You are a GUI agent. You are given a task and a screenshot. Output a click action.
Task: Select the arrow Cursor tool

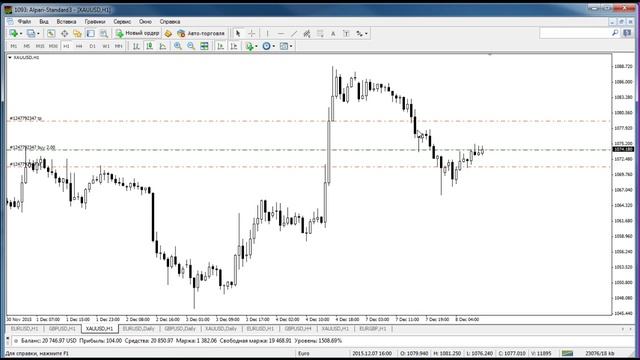[x=238, y=33]
